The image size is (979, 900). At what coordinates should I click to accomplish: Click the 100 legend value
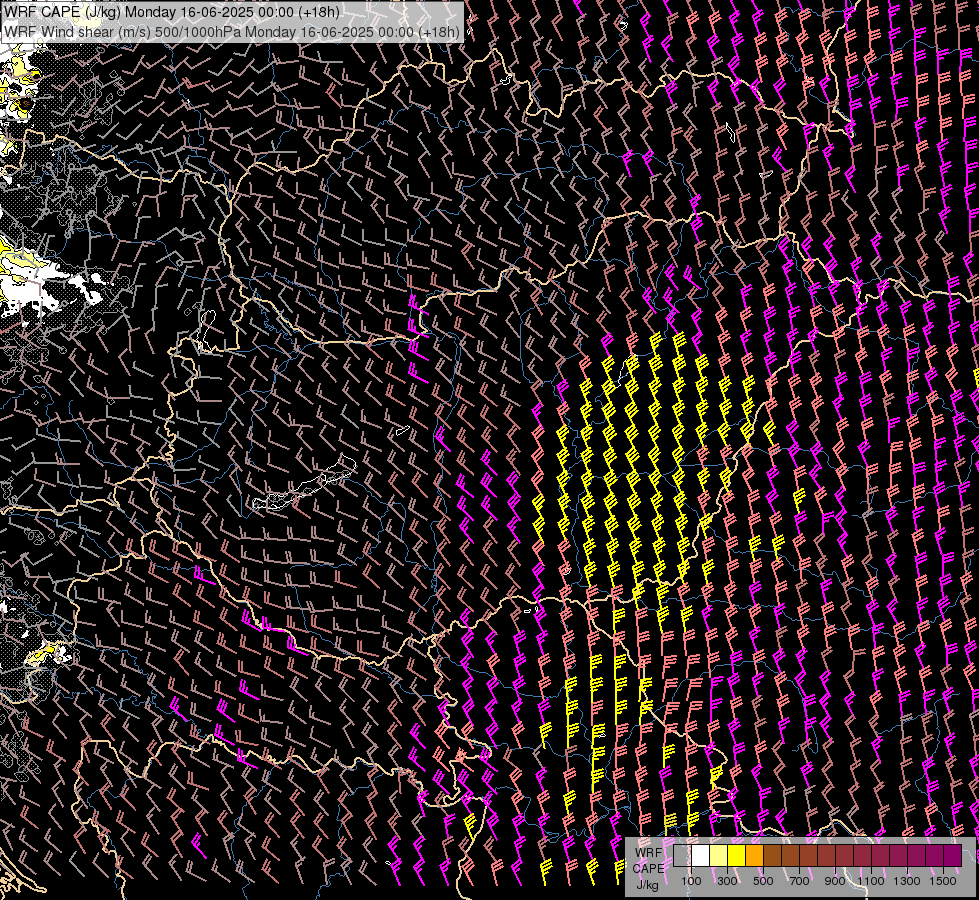691,881
